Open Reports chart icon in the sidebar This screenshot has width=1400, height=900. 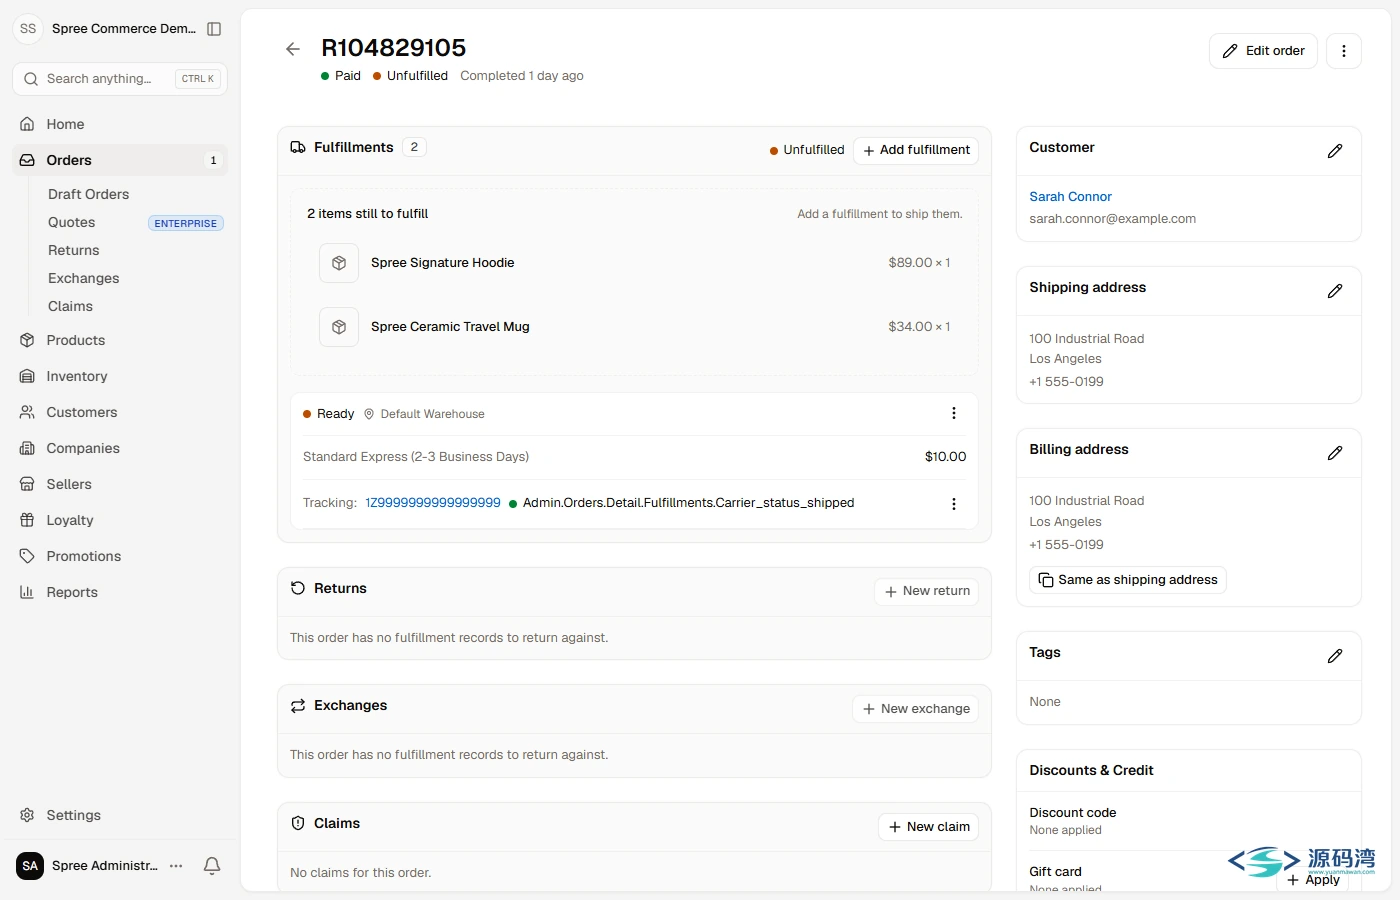tap(27, 592)
